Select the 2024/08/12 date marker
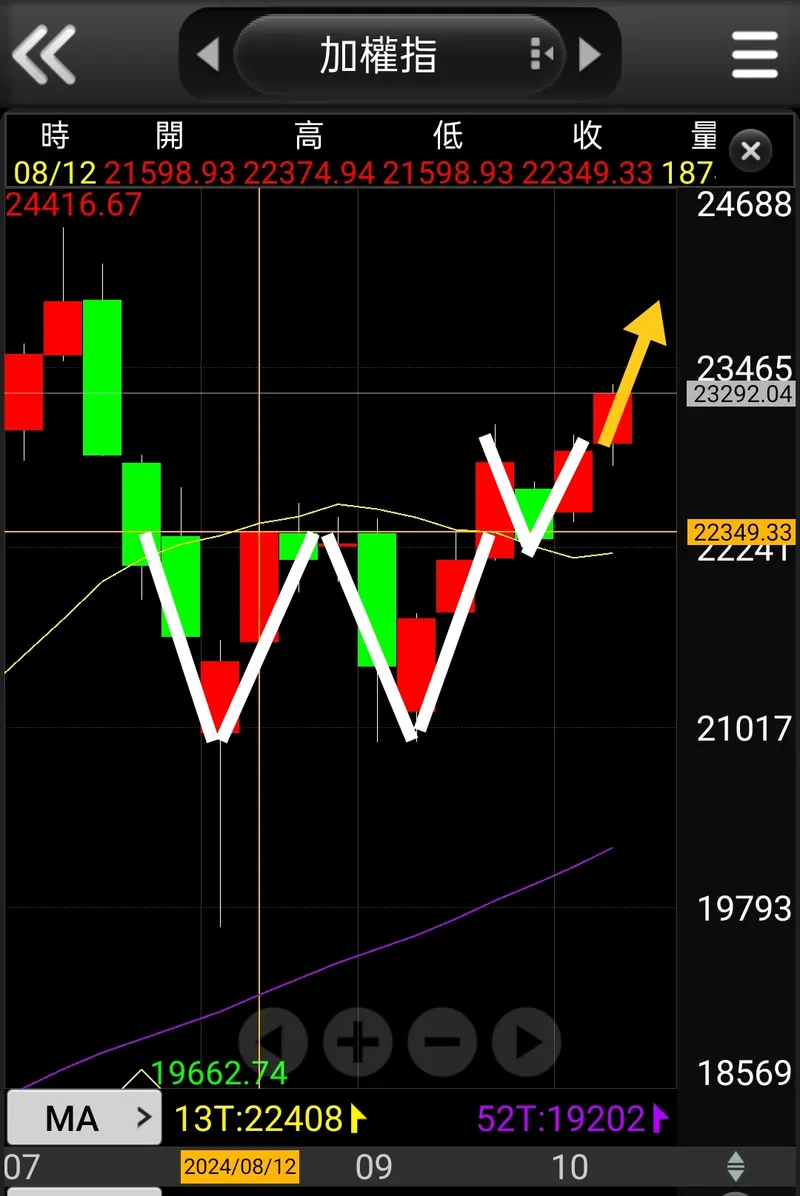800x1196 pixels. [x=239, y=1166]
